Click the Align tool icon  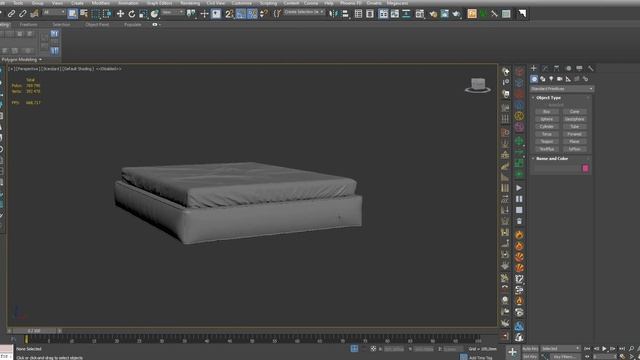345,14
